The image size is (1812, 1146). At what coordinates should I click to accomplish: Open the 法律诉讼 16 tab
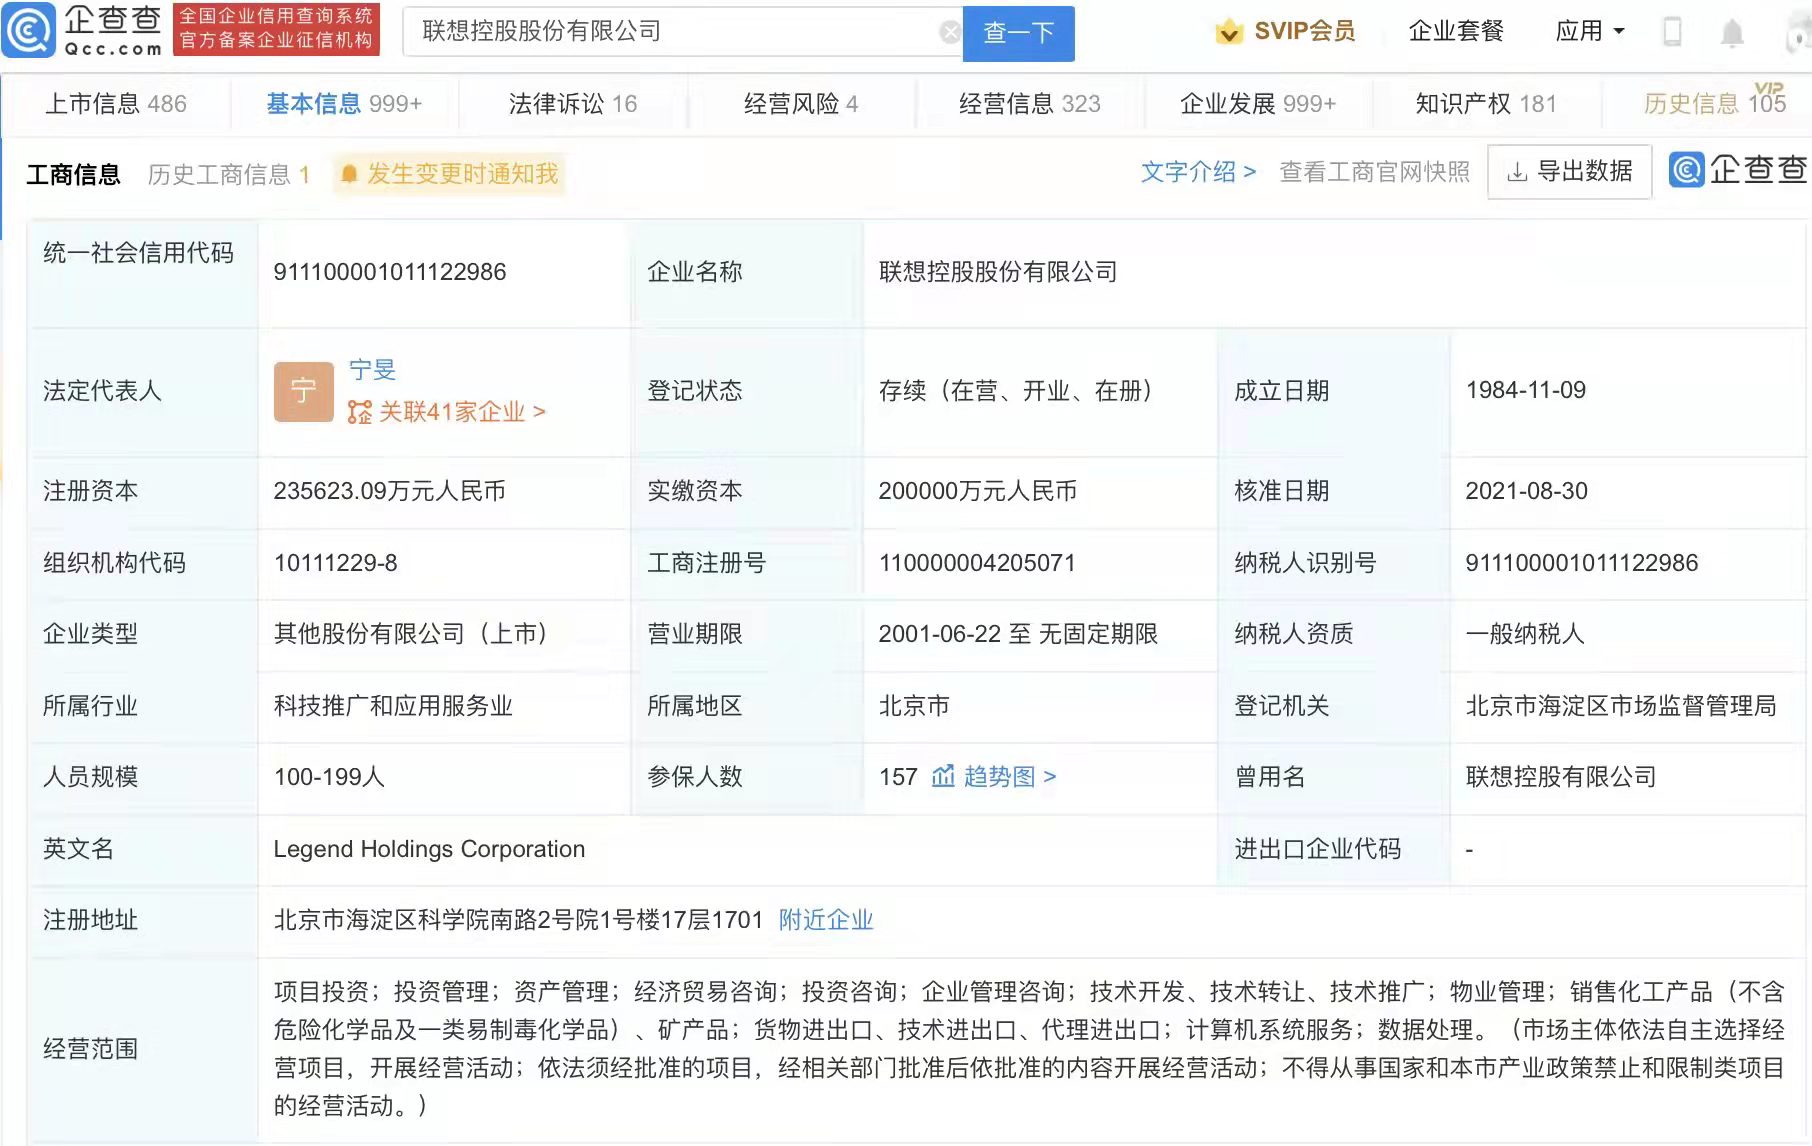[573, 104]
